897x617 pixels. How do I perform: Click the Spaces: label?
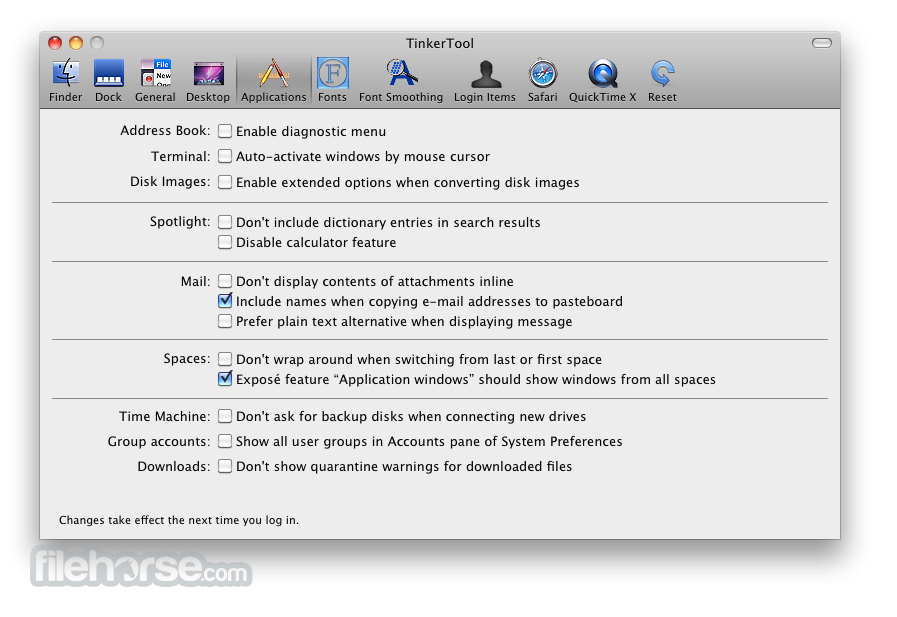186,359
